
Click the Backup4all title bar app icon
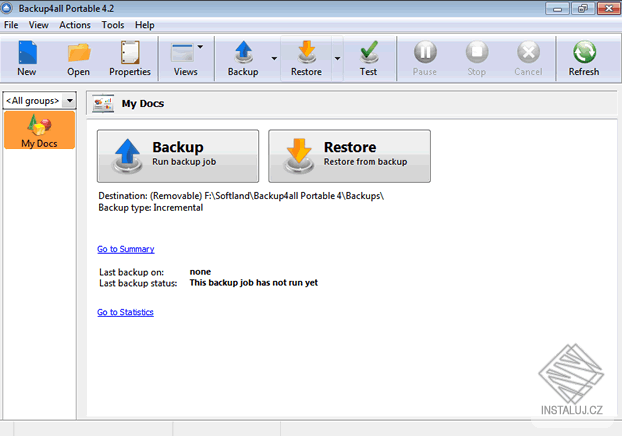coord(7,8)
